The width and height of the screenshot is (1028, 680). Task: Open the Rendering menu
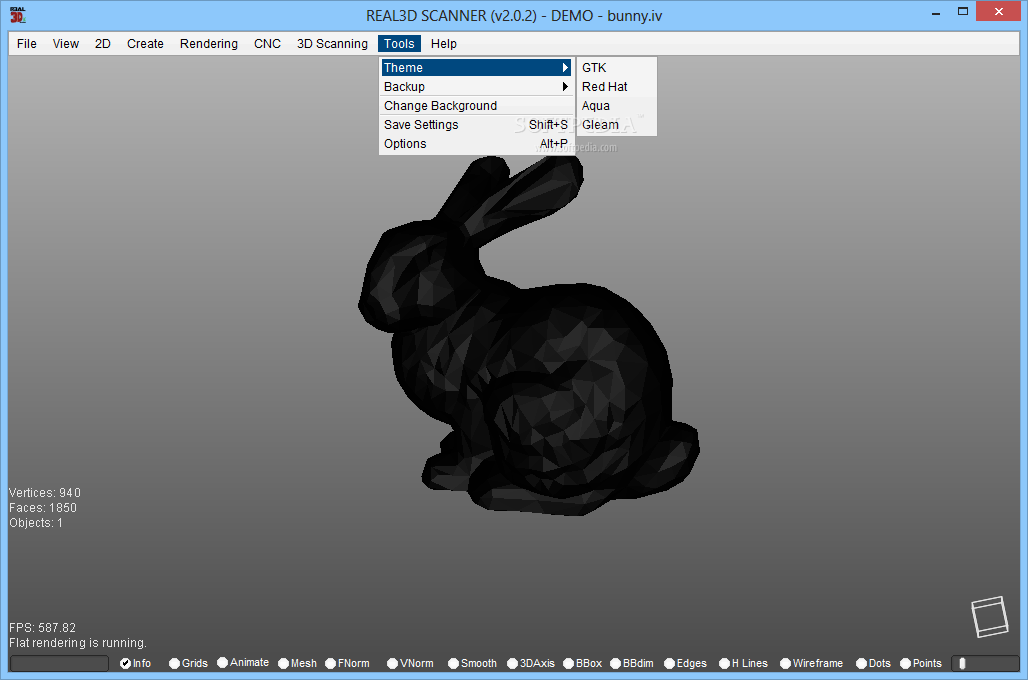[209, 44]
